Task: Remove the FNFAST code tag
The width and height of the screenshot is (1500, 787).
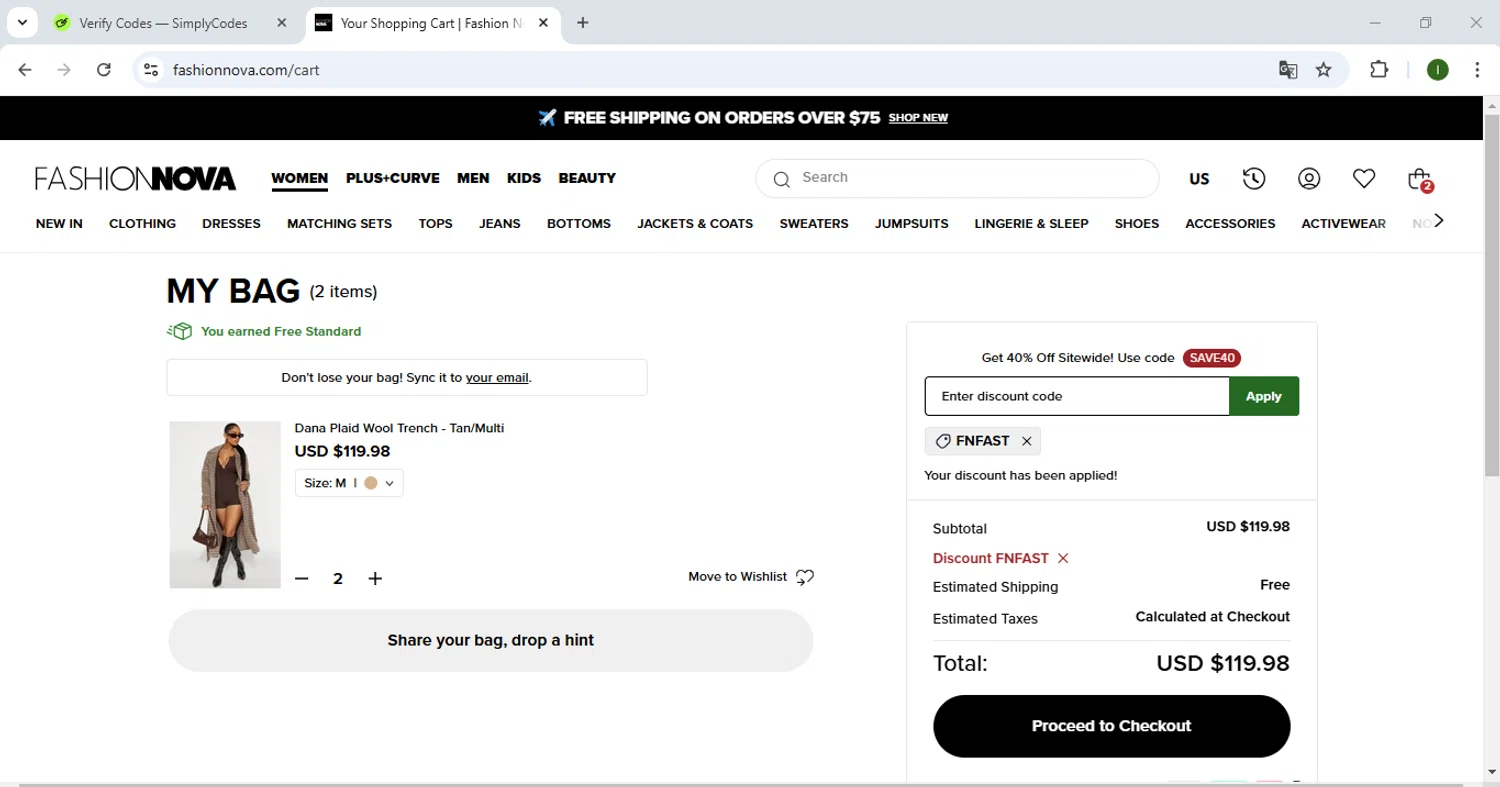Action: click(x=1027, y=441)
